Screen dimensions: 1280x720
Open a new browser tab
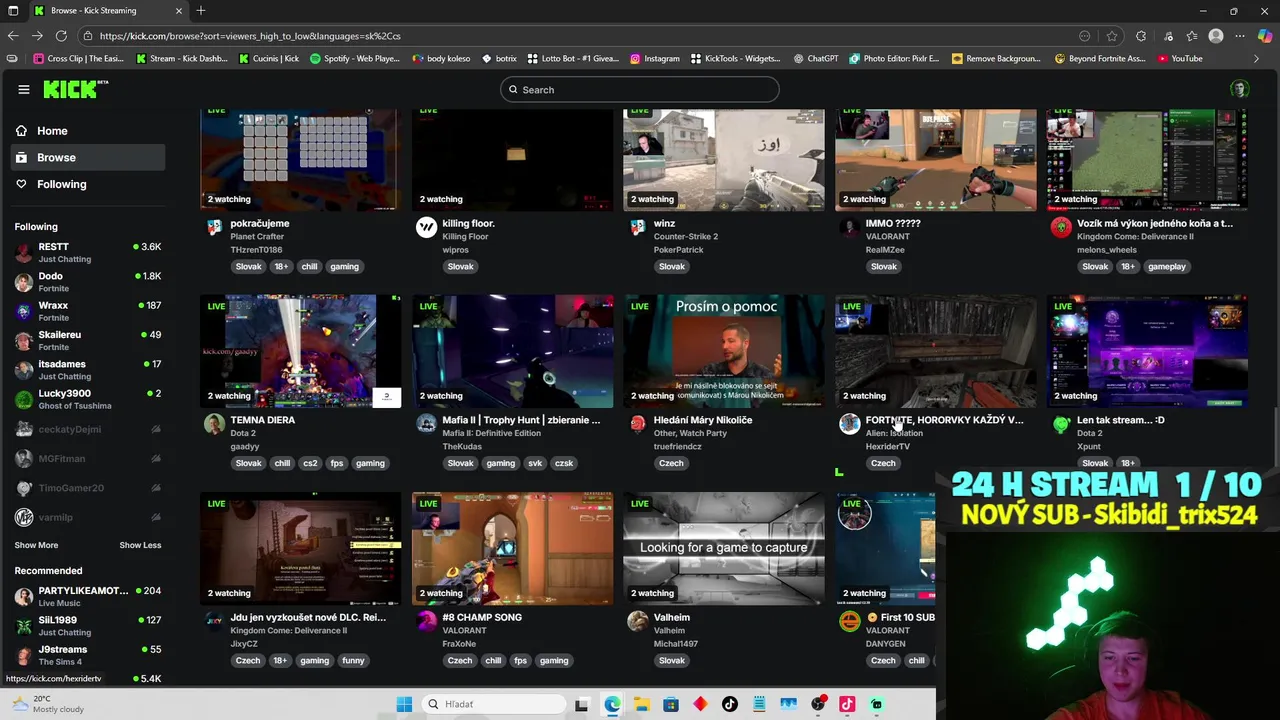(201, 11)
